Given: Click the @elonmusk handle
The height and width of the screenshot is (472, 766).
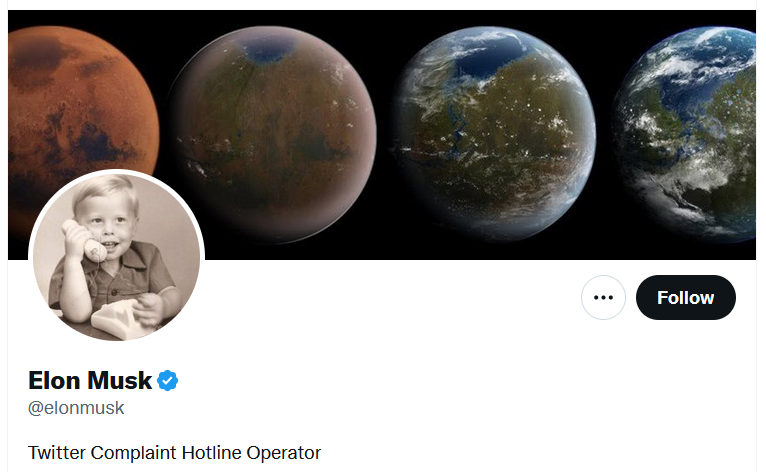Looking at the screenshot, I should click(76, 408).
